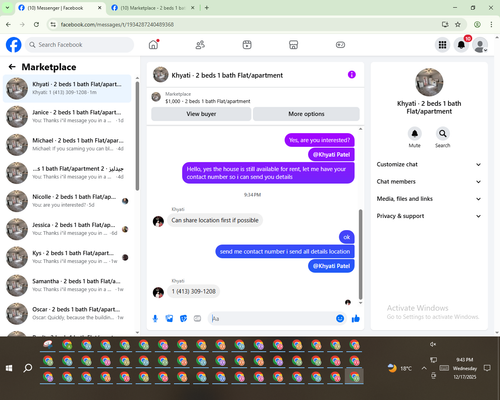
Task: Mute the conversation using the bell icon
Action: [x=414, y=134]
